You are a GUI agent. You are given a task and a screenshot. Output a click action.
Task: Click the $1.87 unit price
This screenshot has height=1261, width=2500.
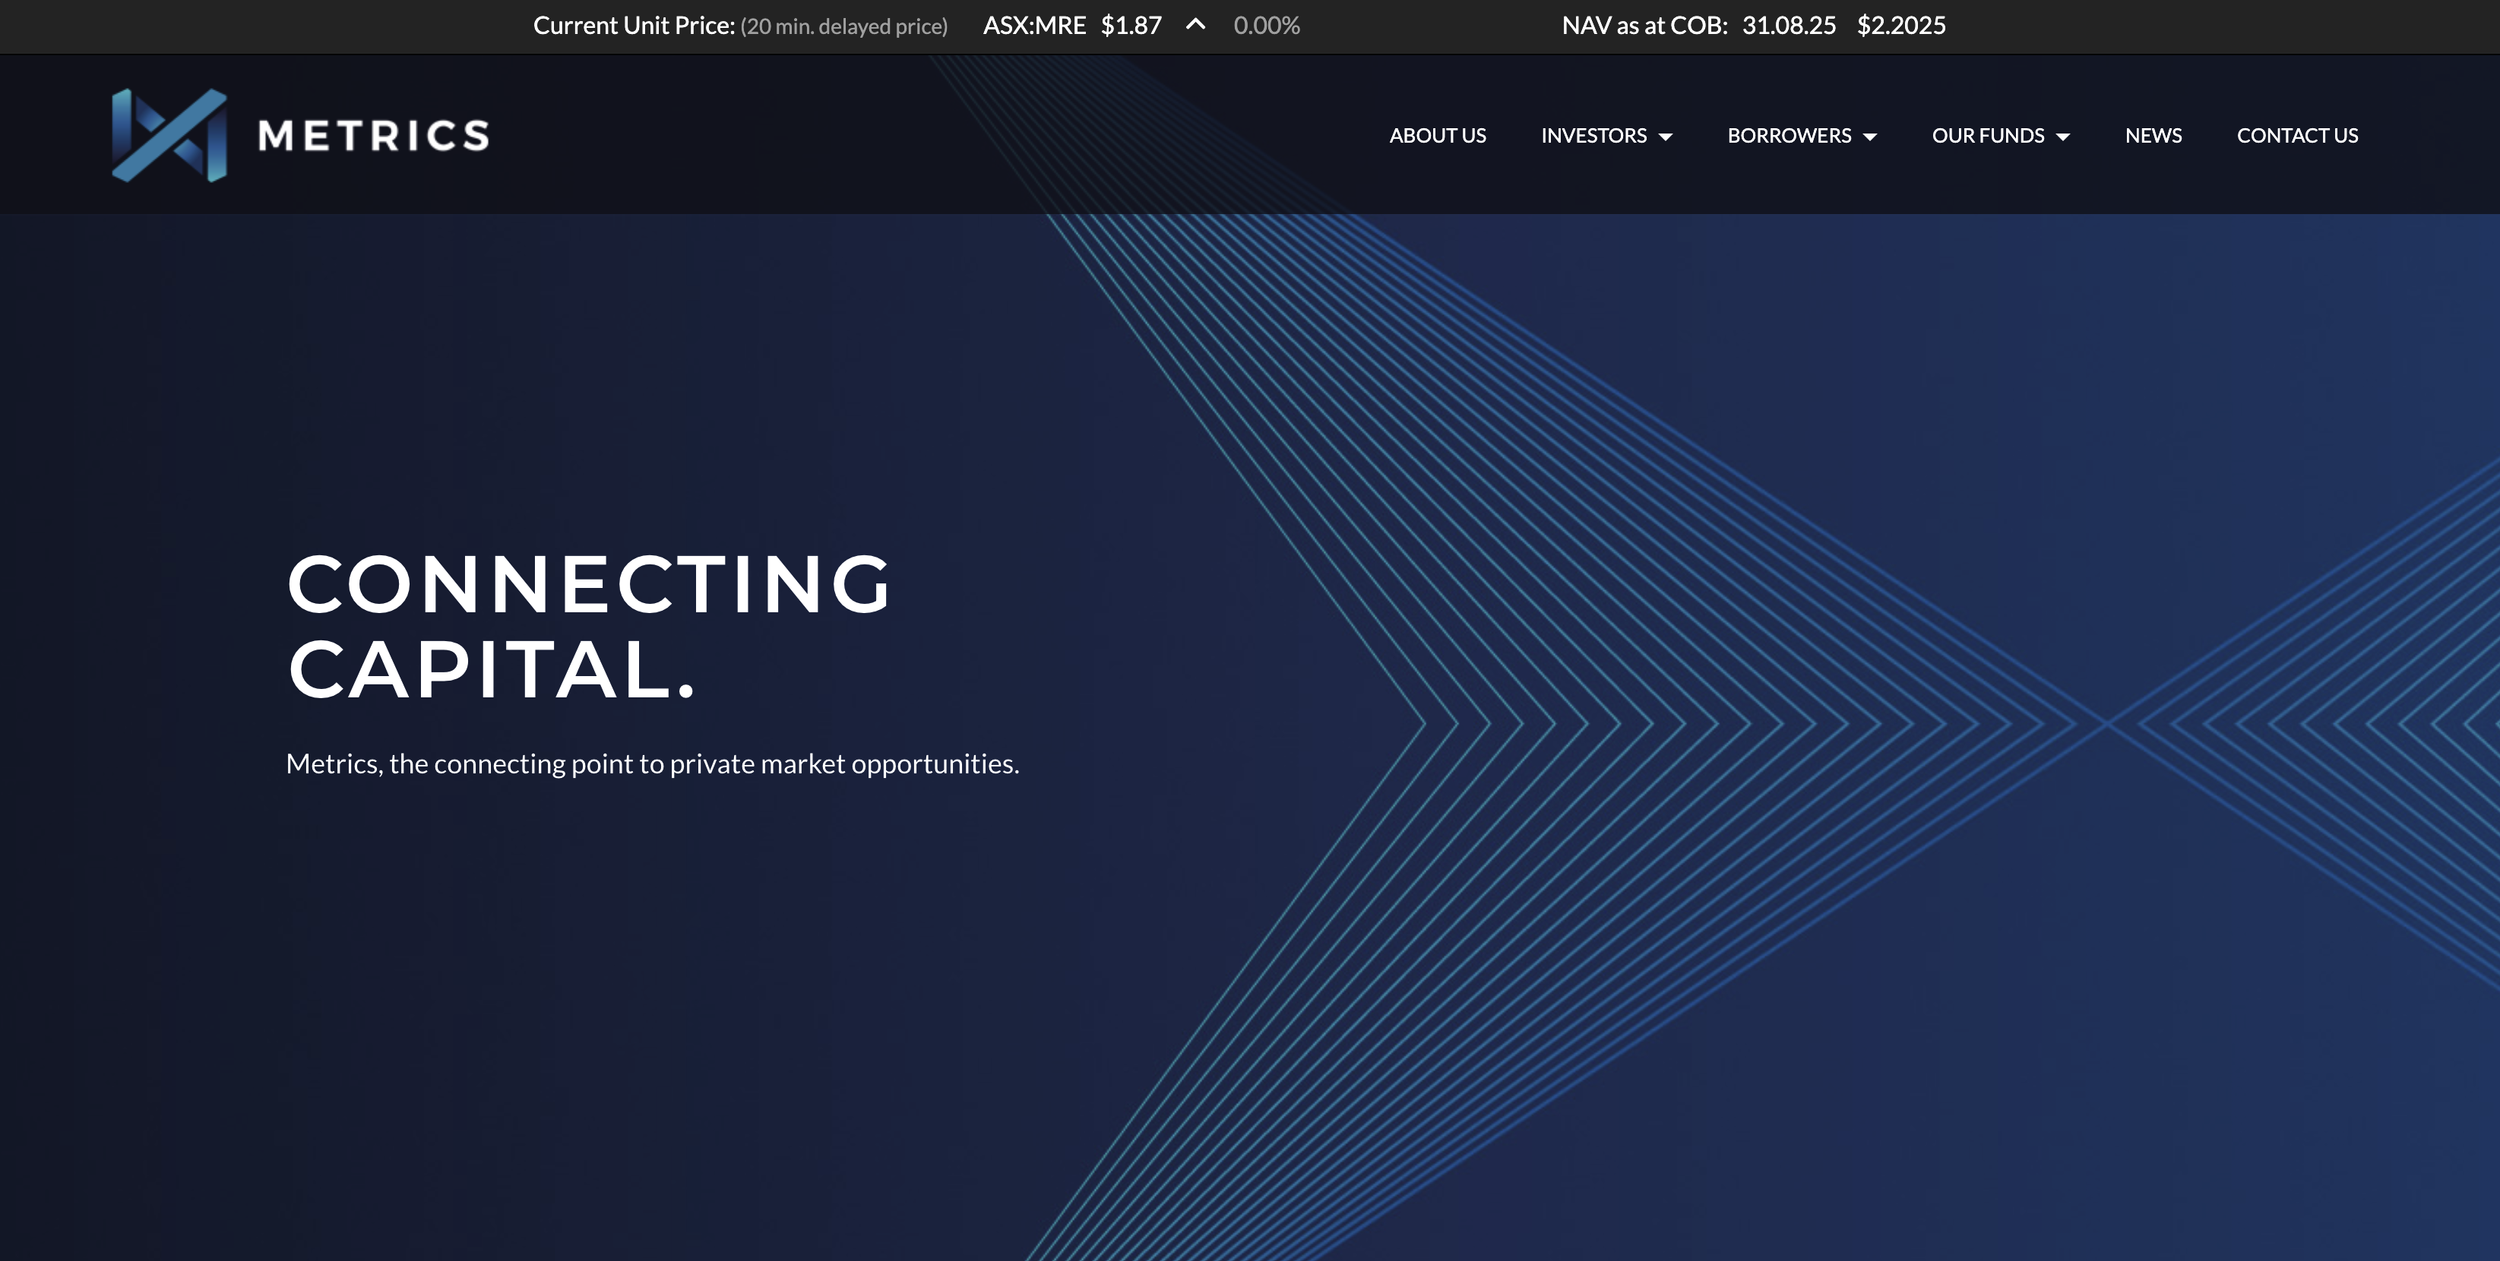coord(1131,25)
